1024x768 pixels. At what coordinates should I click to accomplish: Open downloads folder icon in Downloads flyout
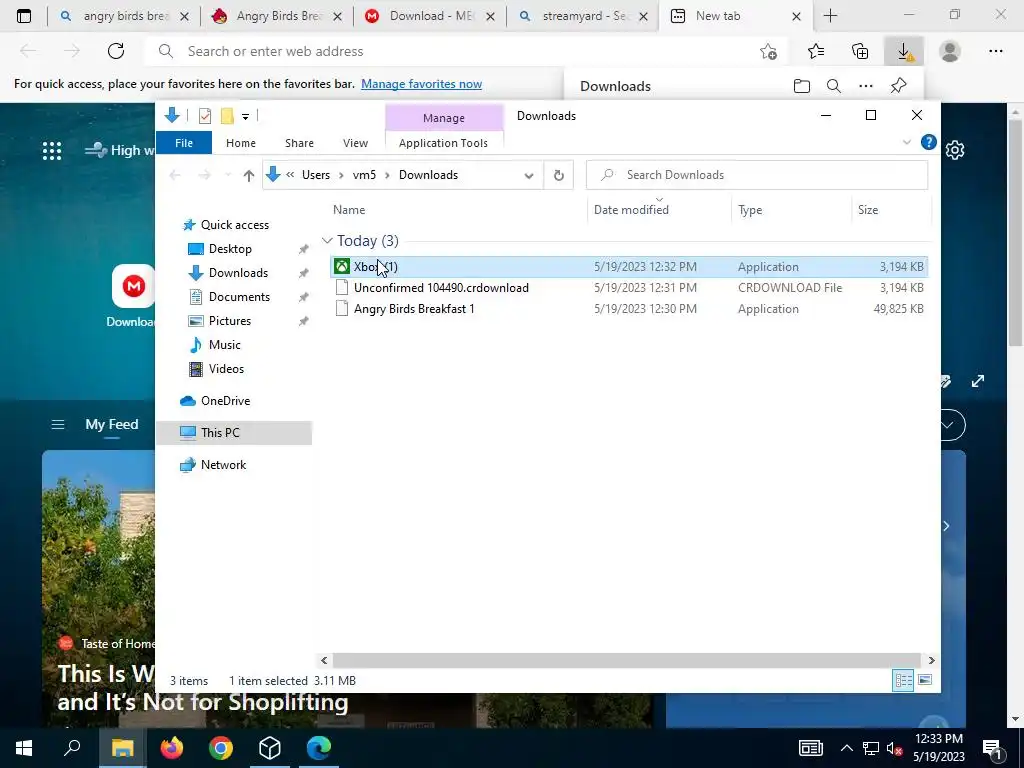coord(801,86)
